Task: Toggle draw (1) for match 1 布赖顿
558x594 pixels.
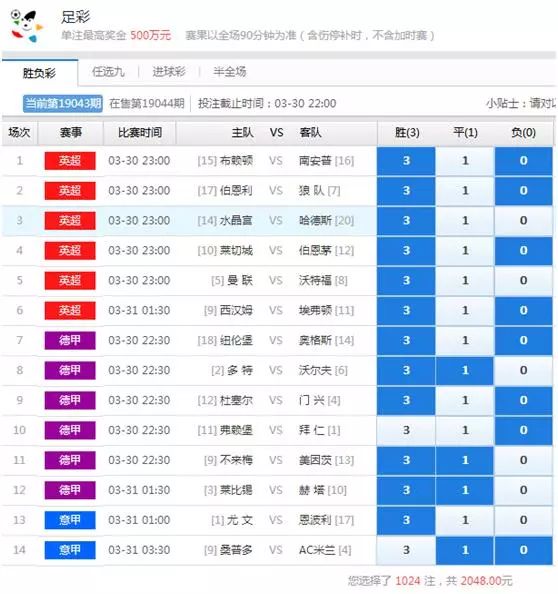Action: pos(465,161)
